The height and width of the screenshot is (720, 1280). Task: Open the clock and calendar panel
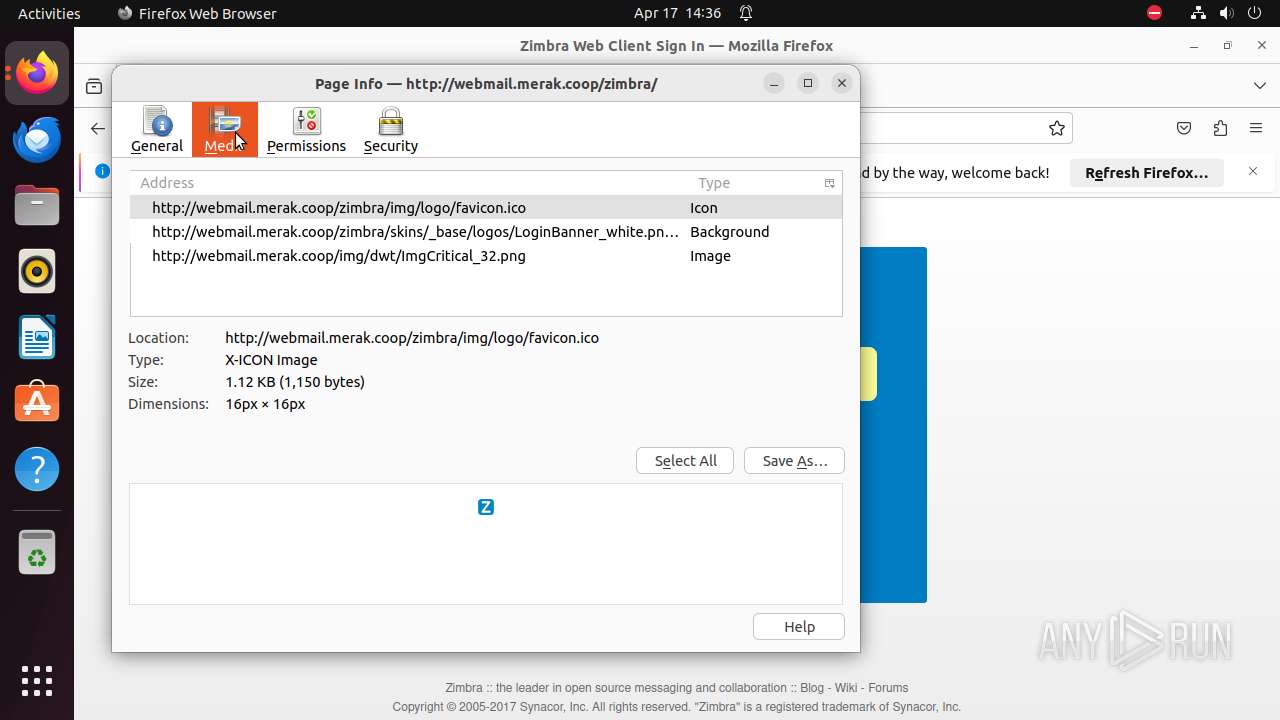point(677,13)
